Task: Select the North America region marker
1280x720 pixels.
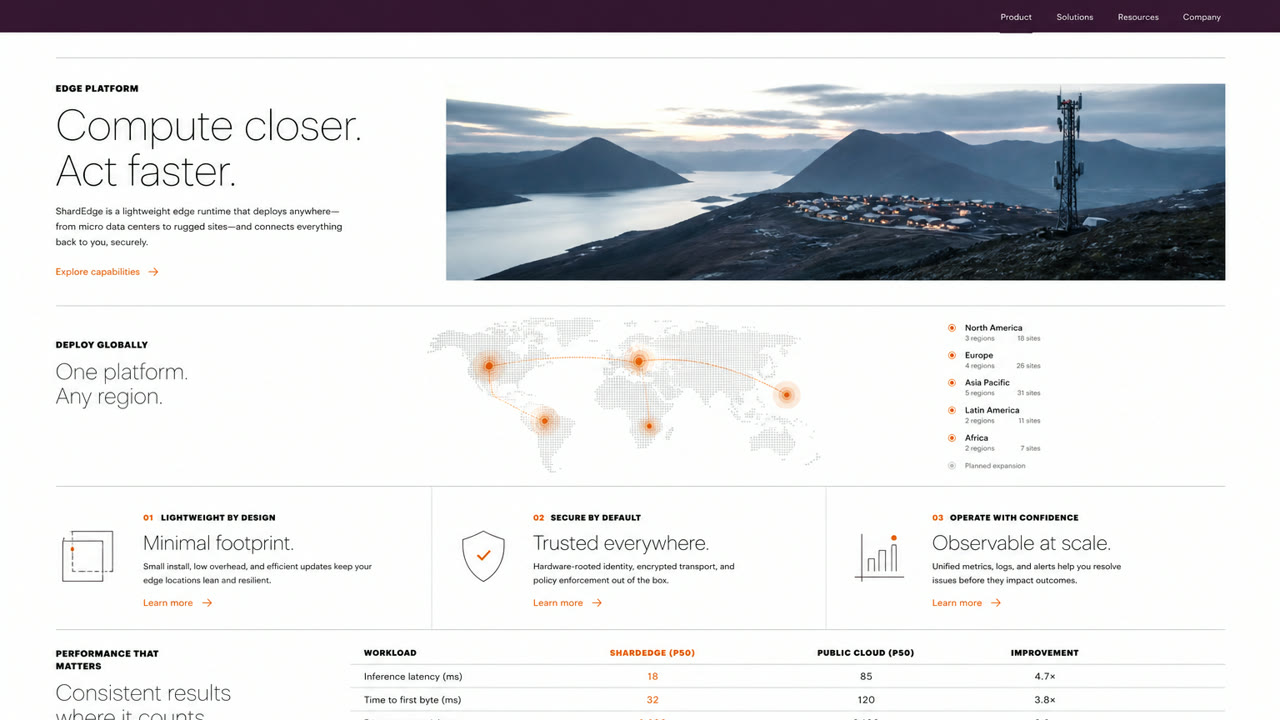Action: (x=952, y=328)
